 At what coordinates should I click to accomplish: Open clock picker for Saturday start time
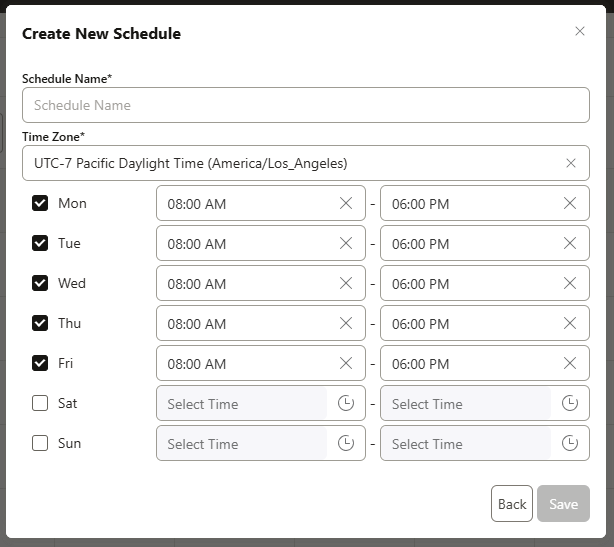346,403
